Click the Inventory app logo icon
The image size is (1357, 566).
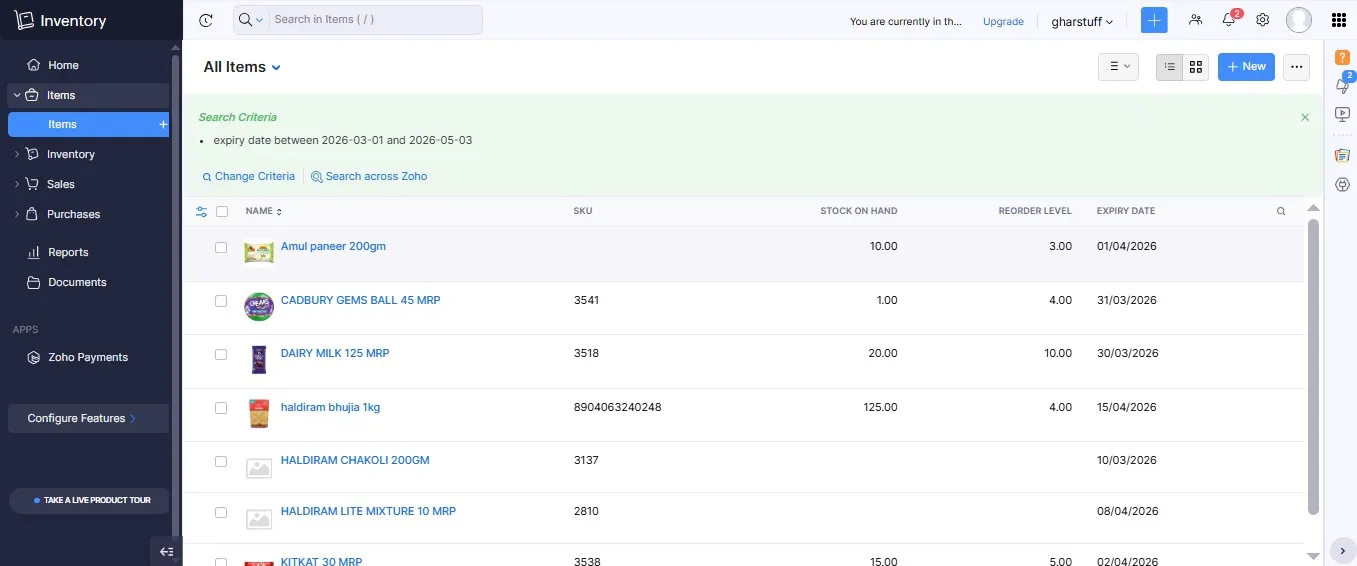click(25, 21)
